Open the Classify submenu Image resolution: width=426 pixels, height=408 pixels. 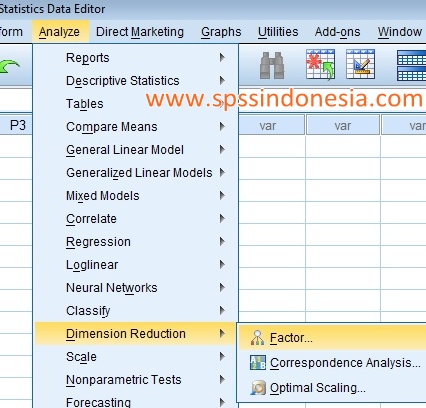click(x=136, y=311)
